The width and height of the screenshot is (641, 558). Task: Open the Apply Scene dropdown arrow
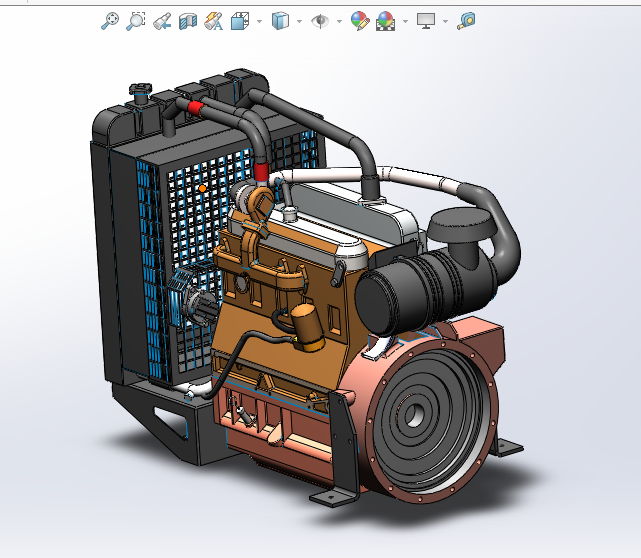coord(405,21)
